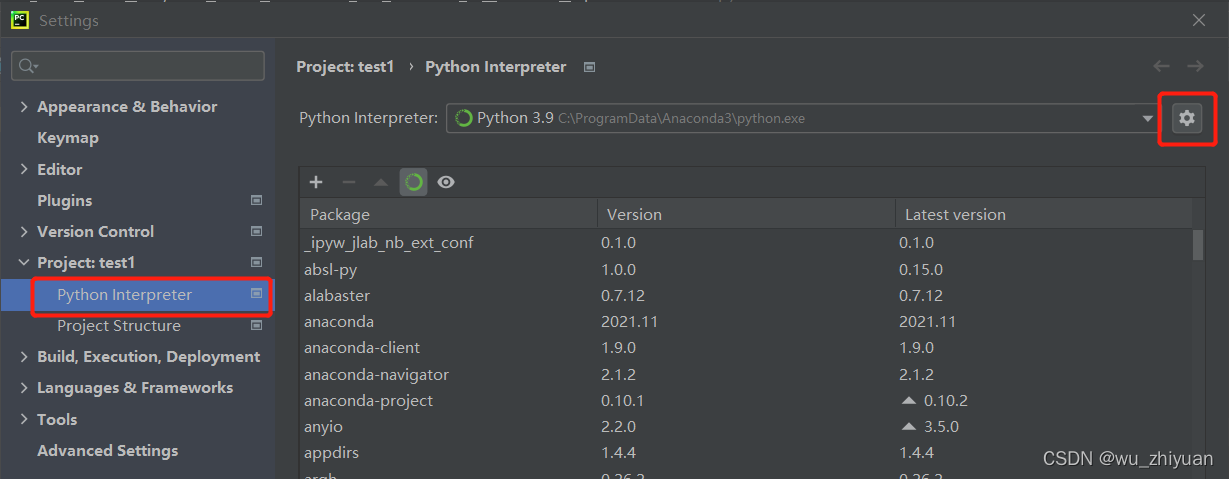Select the appdirs package row
This screenshot has height=479, width=1229.
point(746,453)
